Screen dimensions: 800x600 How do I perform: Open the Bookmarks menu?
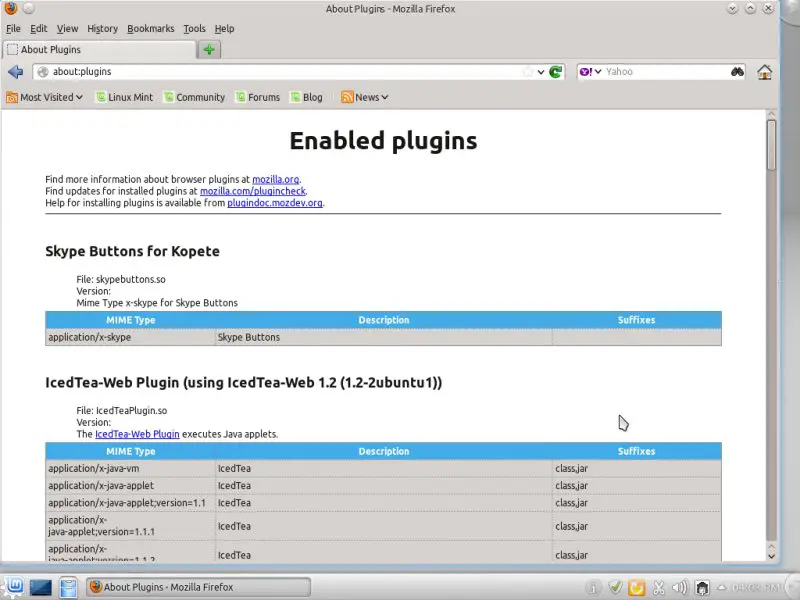click(151, 29)
